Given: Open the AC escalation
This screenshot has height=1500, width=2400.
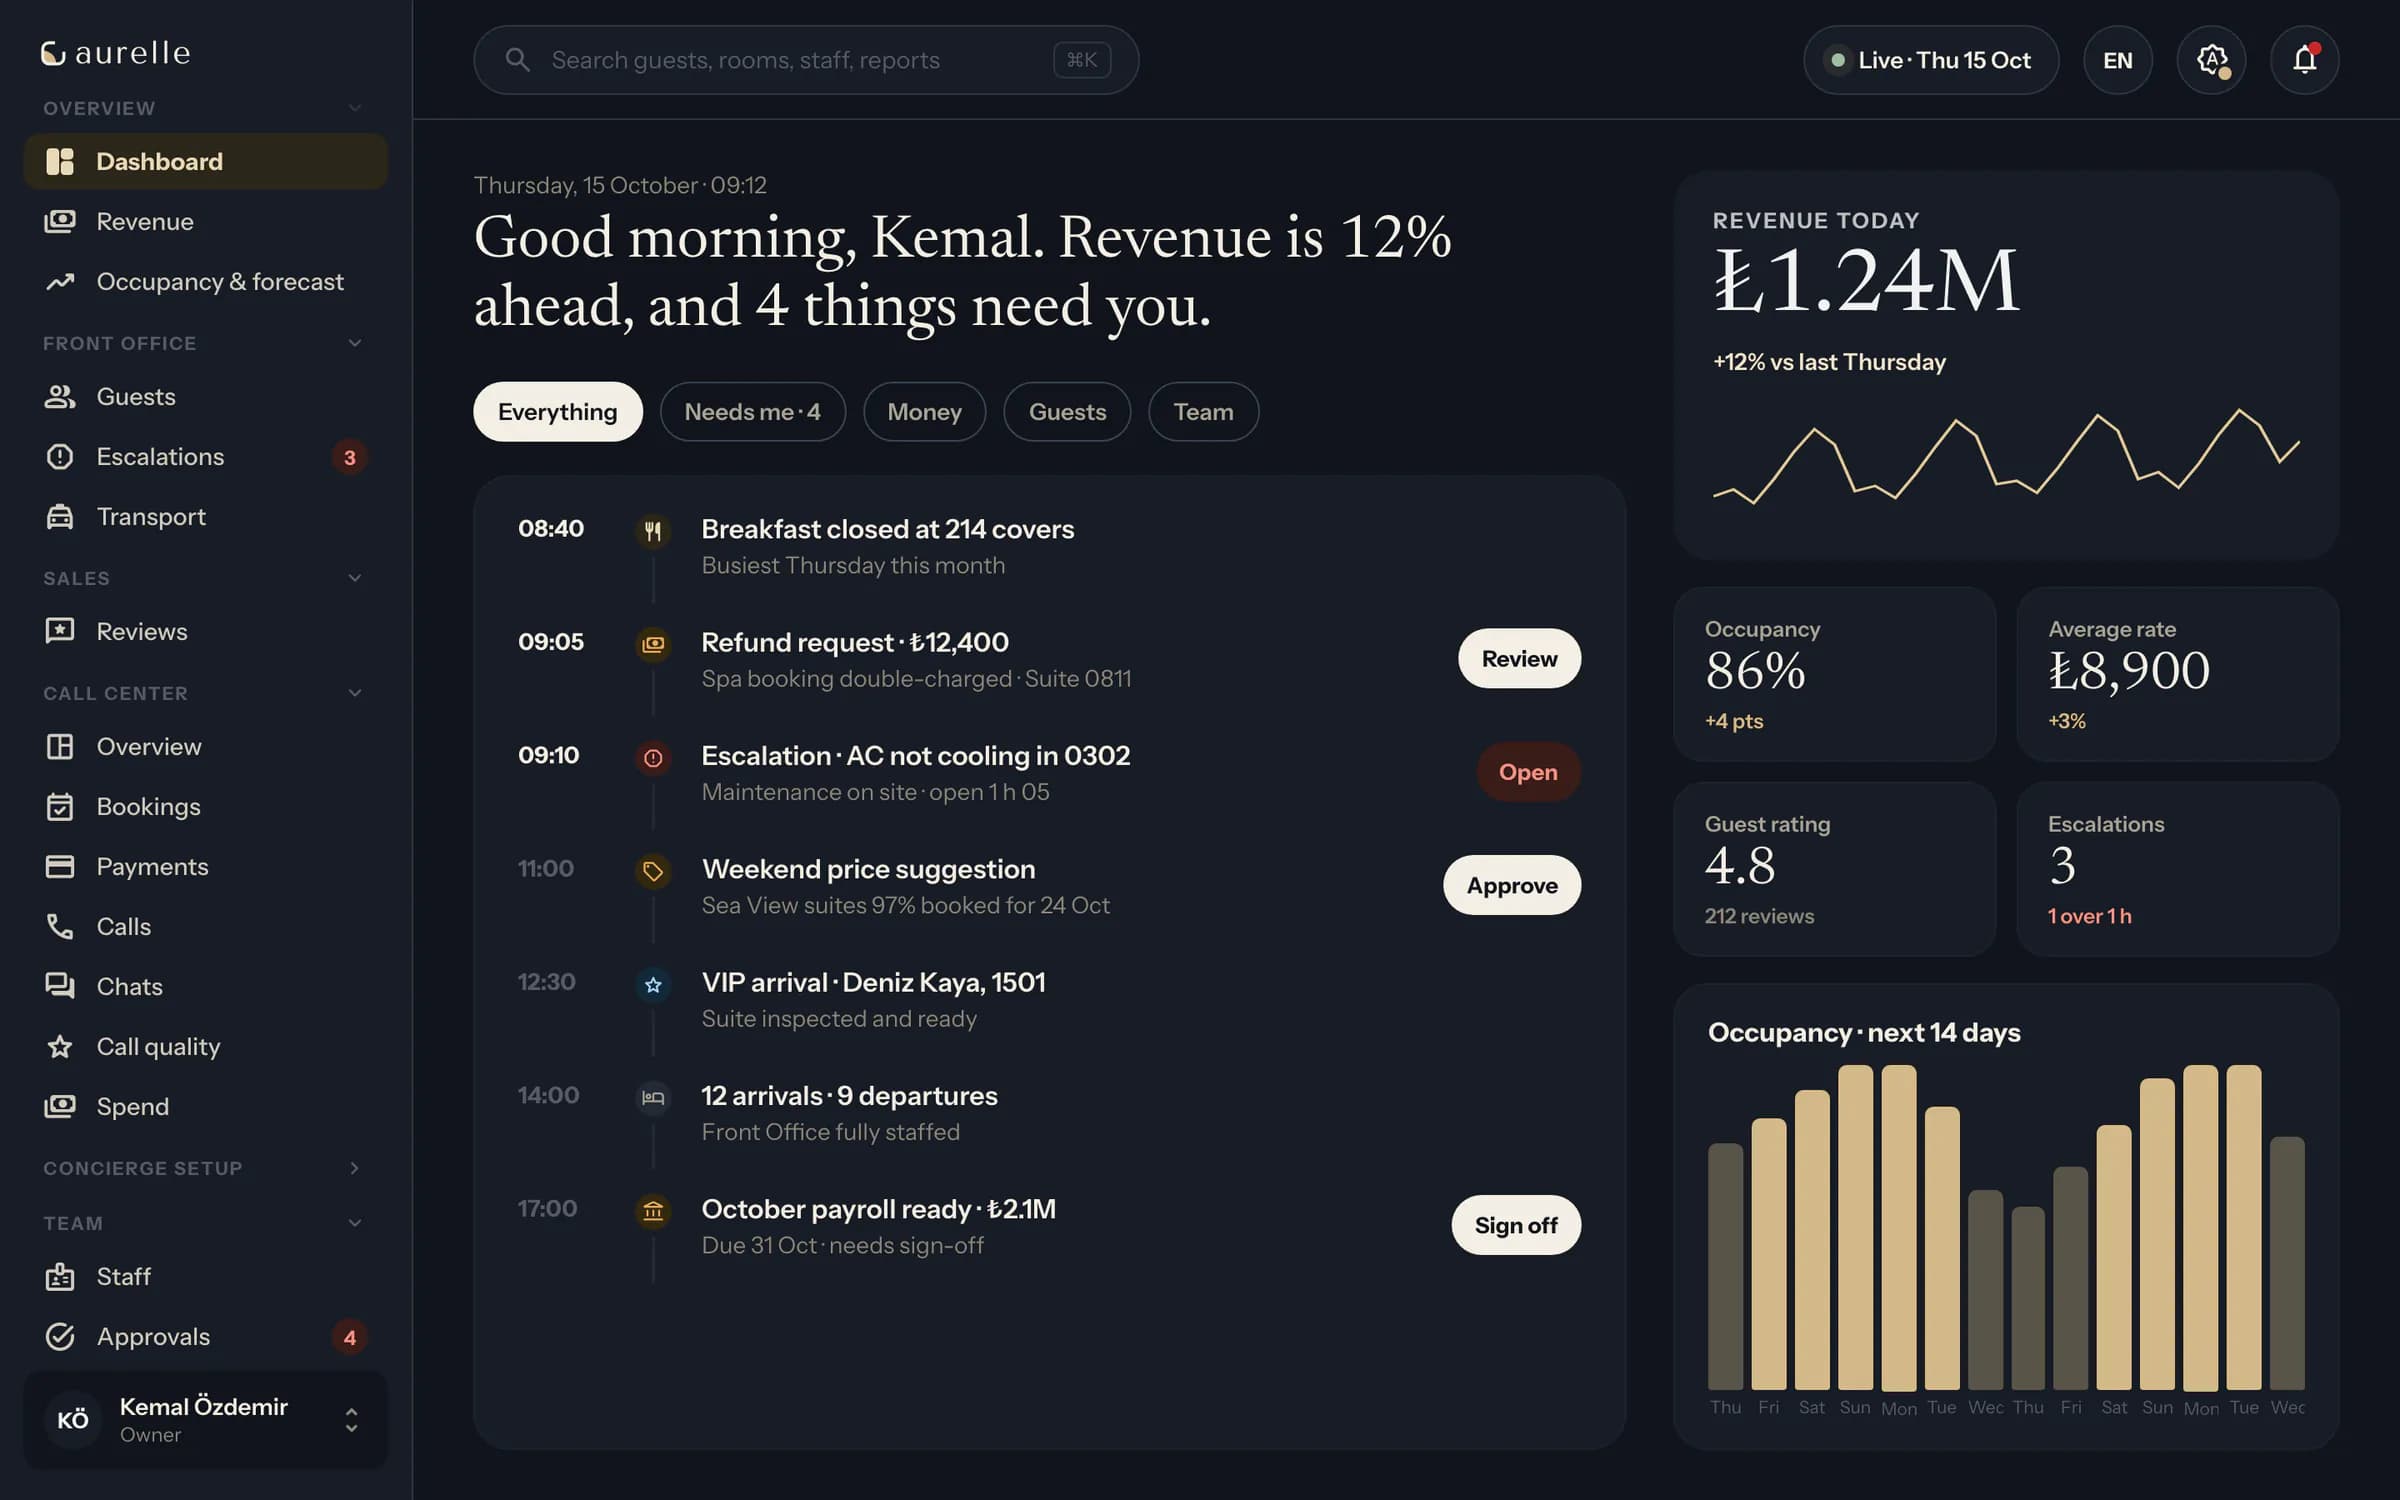Looking at the screenshot, I should tap(1528, 771).
